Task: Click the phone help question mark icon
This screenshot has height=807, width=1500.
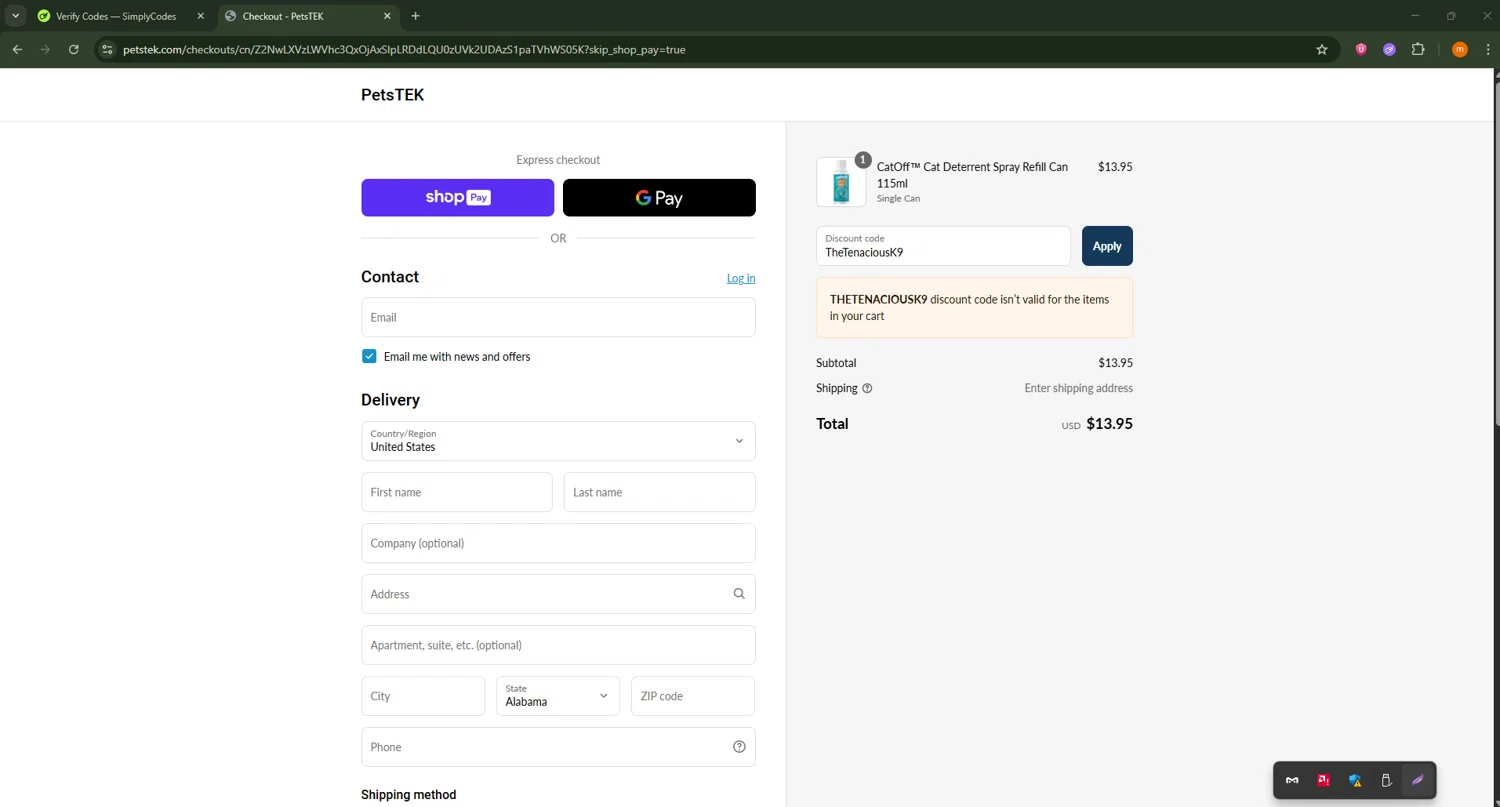Action: [x=739, y=747]
